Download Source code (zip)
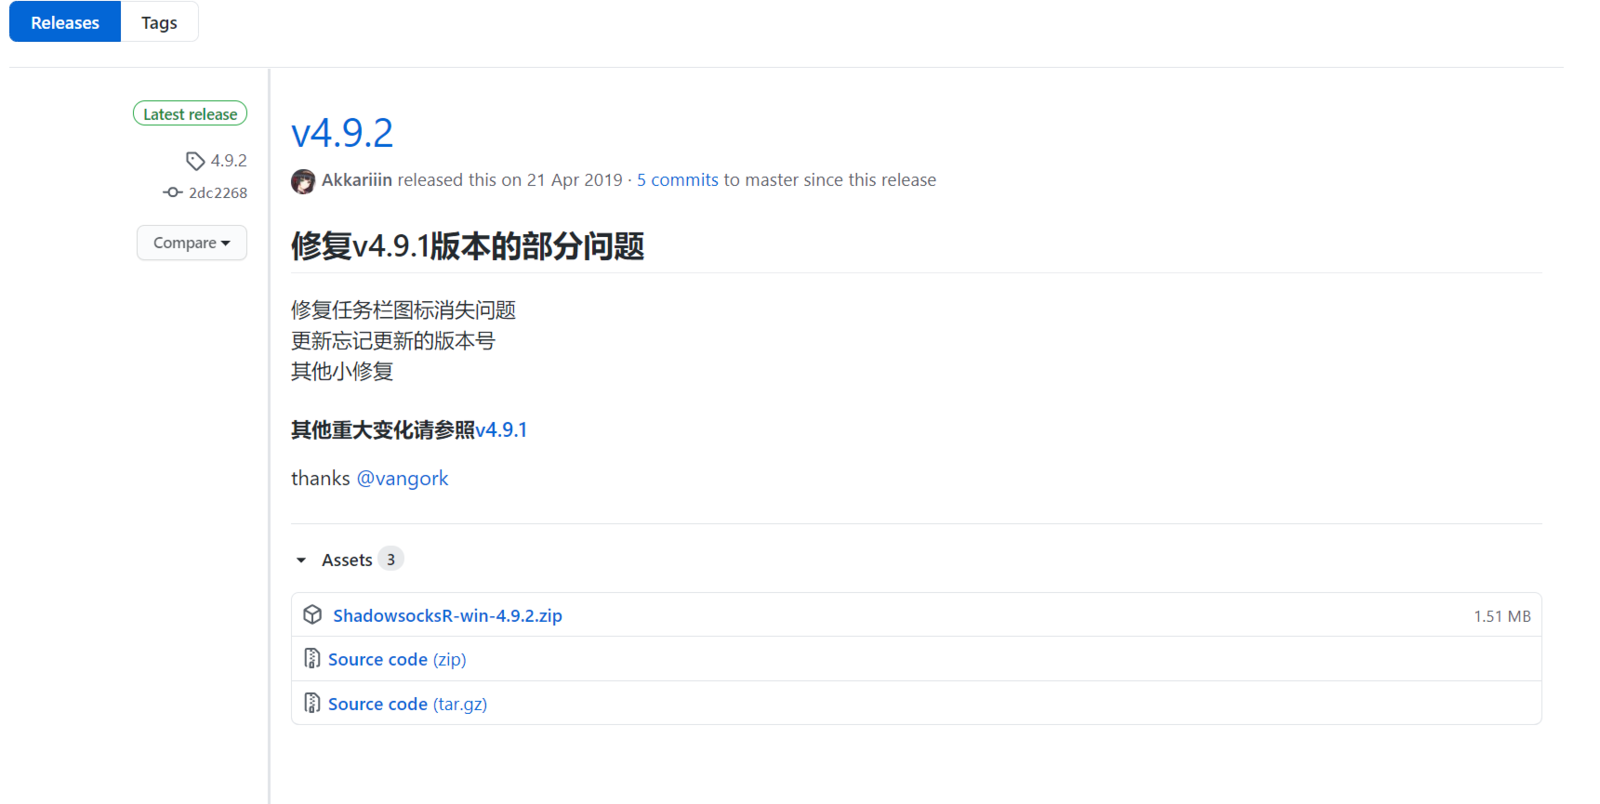This screenshot has width=1600, height=804. click(397, 660)
